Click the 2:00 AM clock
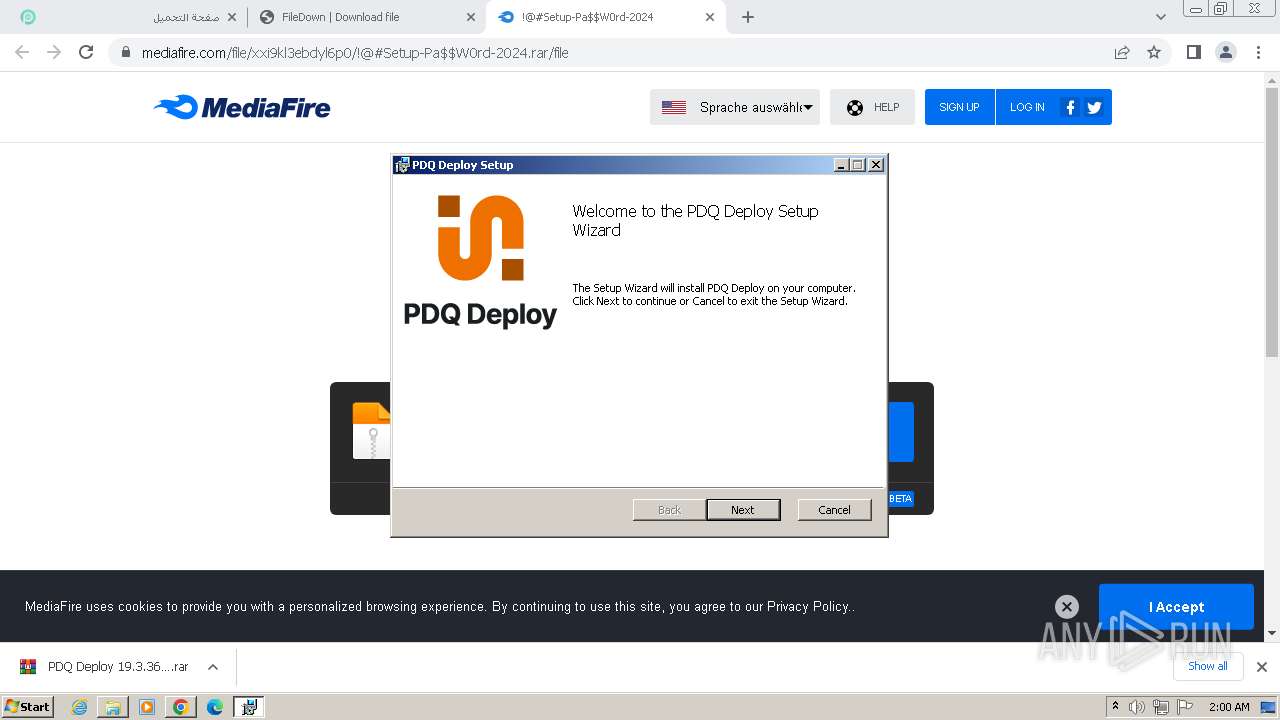Viewport: 1280px width, 720px height. (x=1229, y=707)
